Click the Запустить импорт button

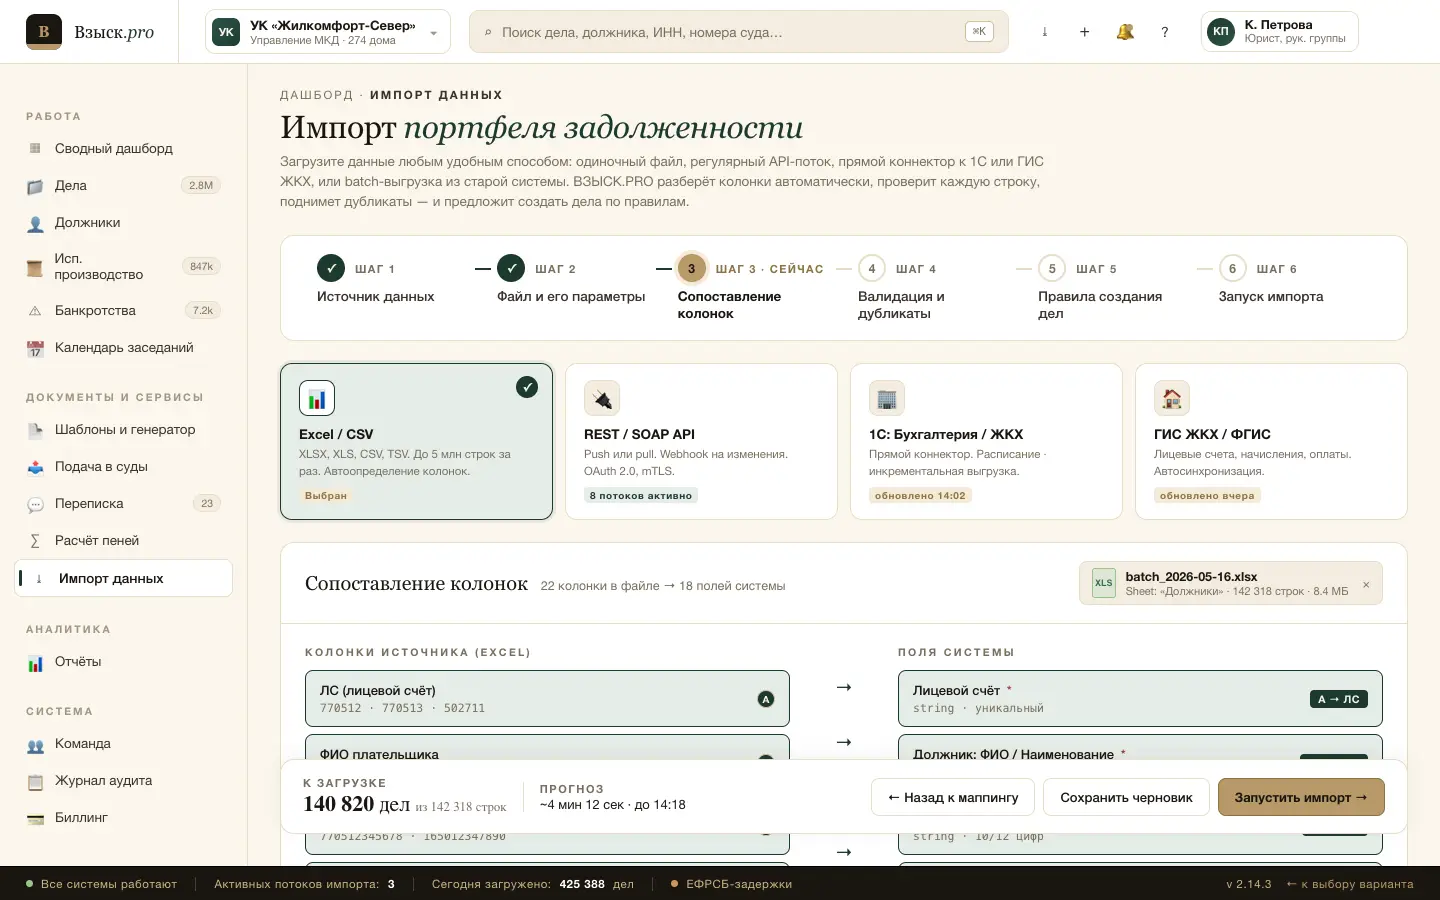click(x=1301, y=797)
